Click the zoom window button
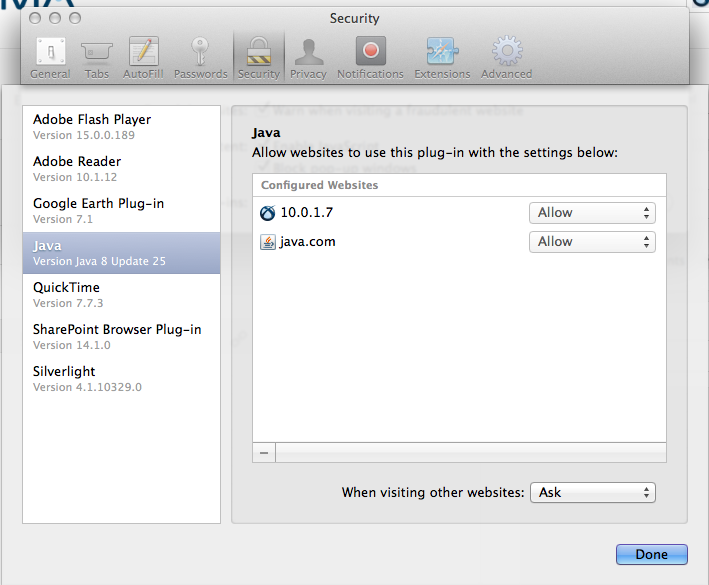This screenshot has width=709, height=585. click(x=75, y=18)
